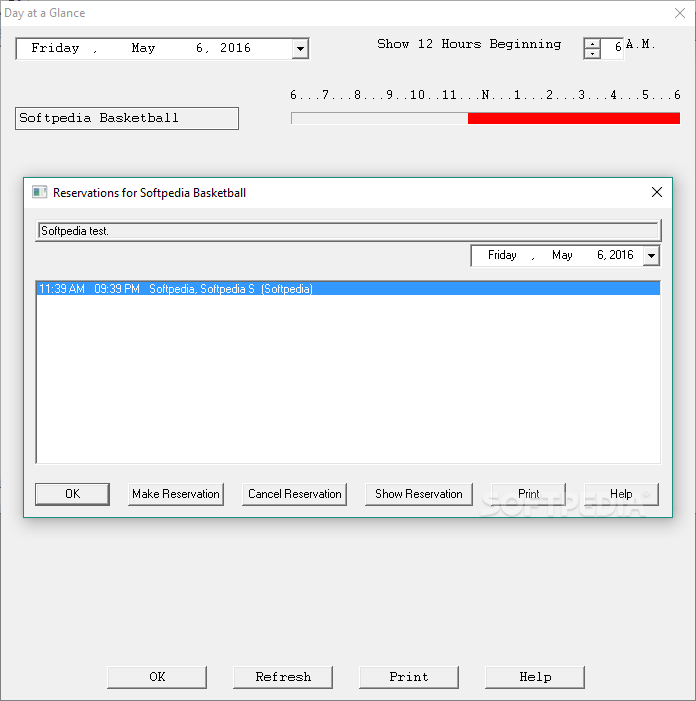Open the Reservations dialog date dropdown arrow
The width and height of the screenshot is (696, 701).
651,256
